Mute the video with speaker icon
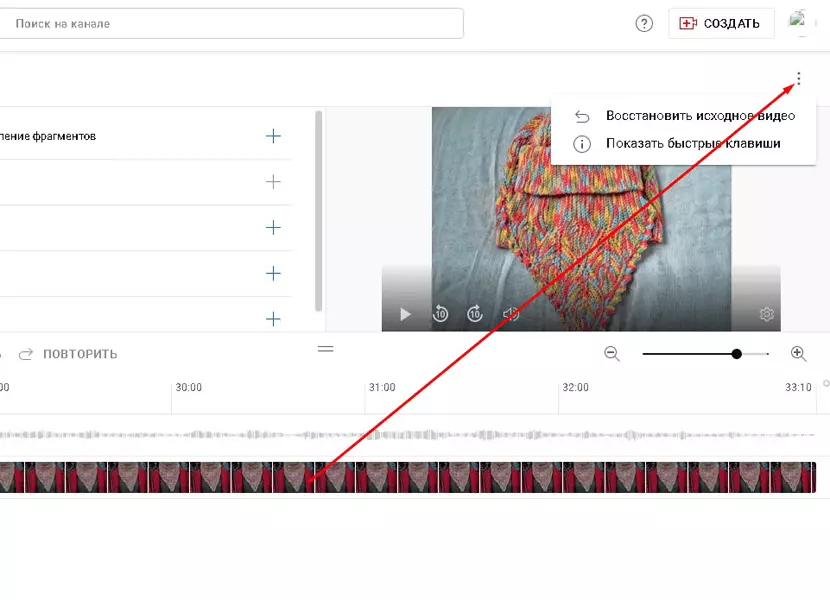The width and height of the screenshot is (830, 600). [510, 314]
